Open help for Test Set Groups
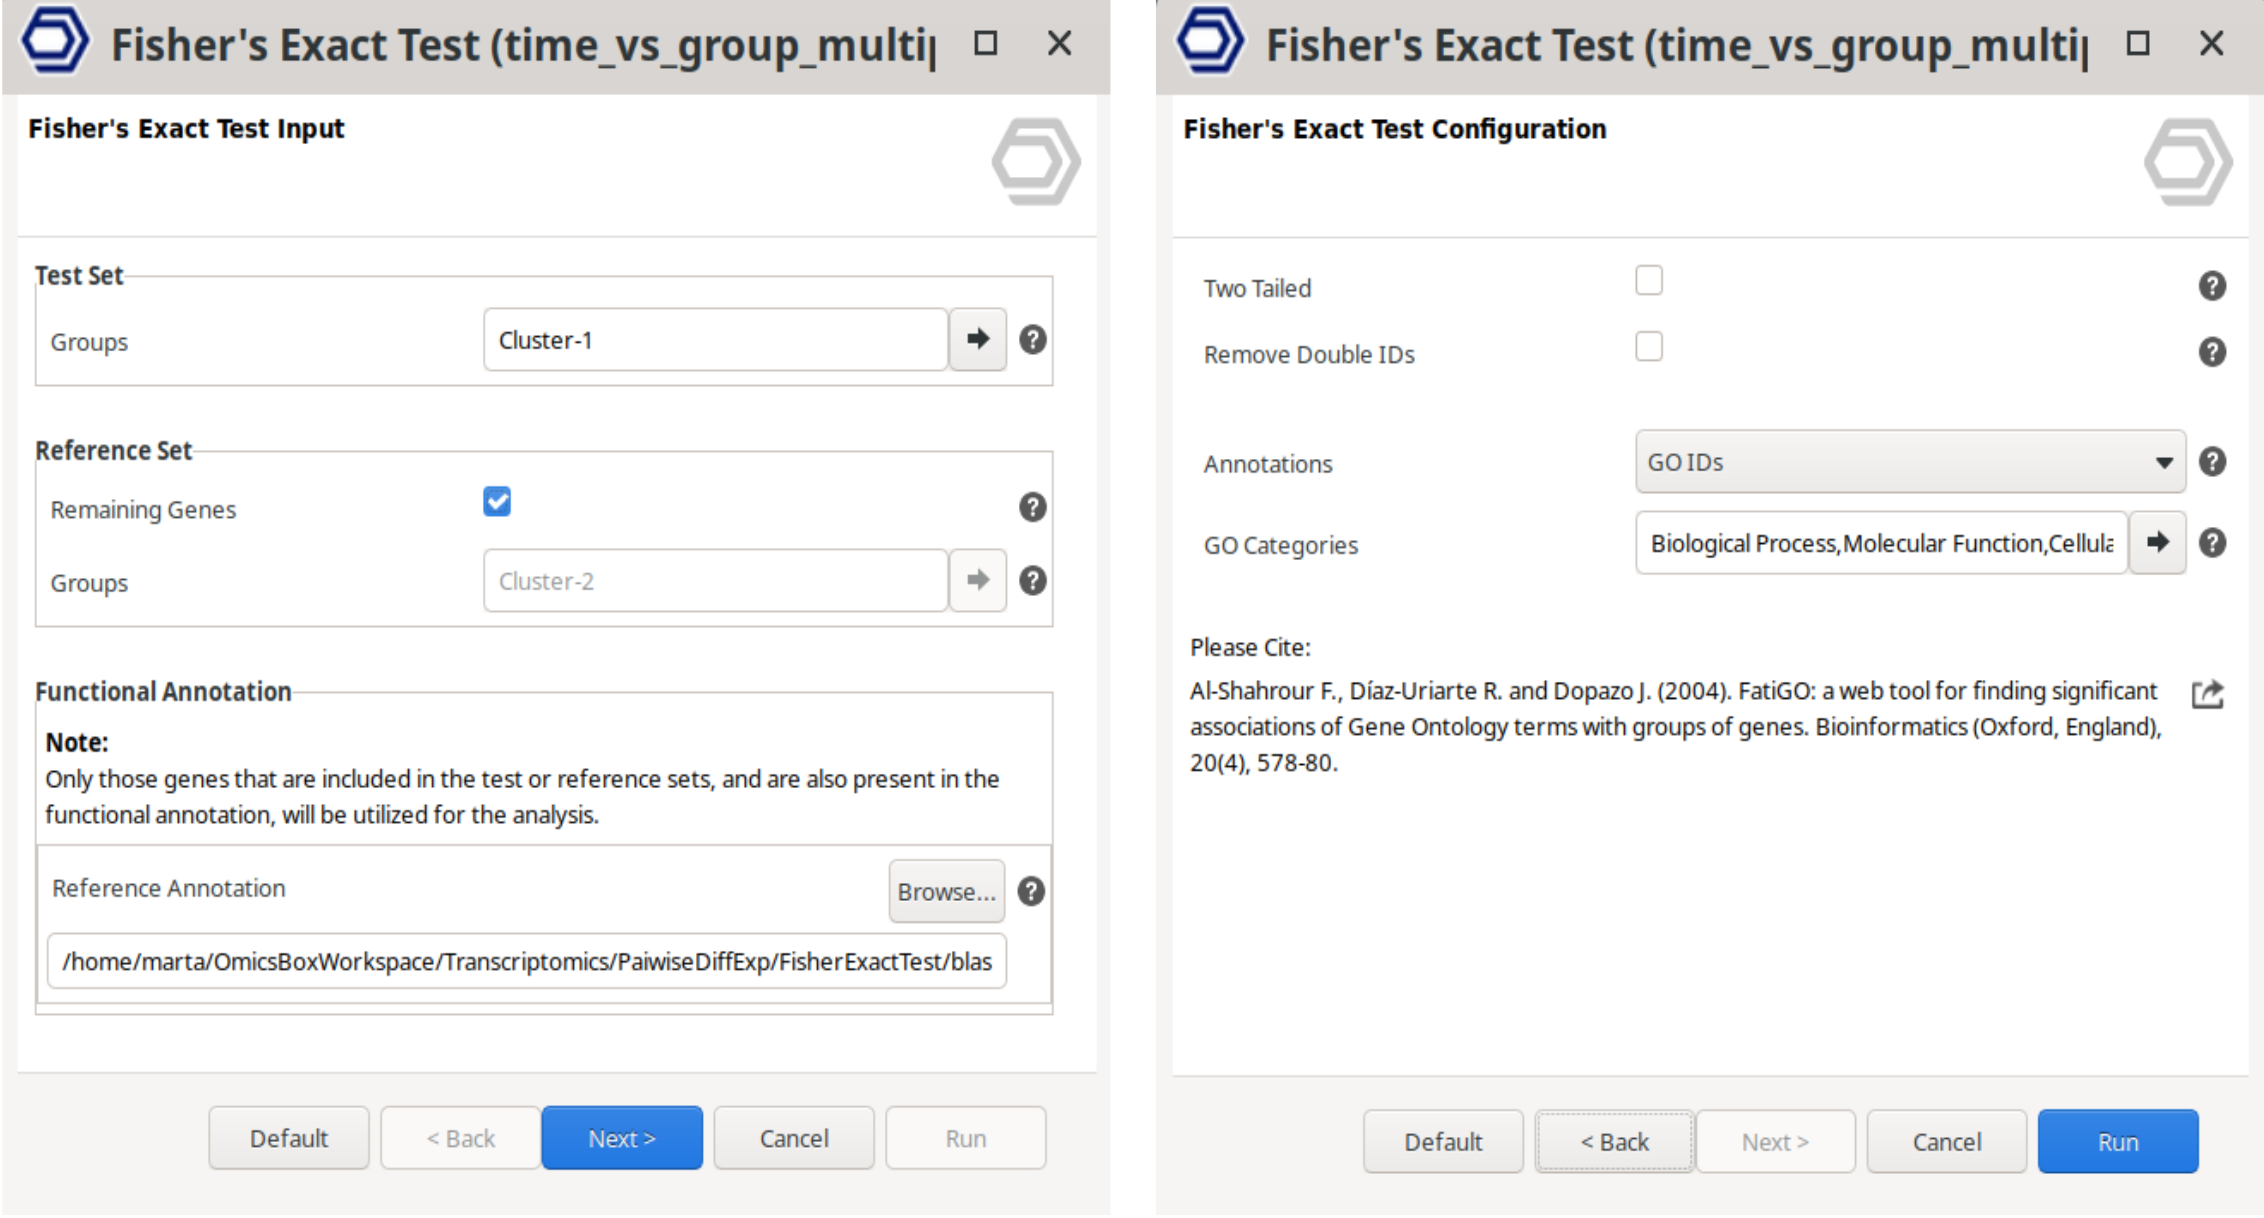 pyautogui.click(x=1032, y=340)
